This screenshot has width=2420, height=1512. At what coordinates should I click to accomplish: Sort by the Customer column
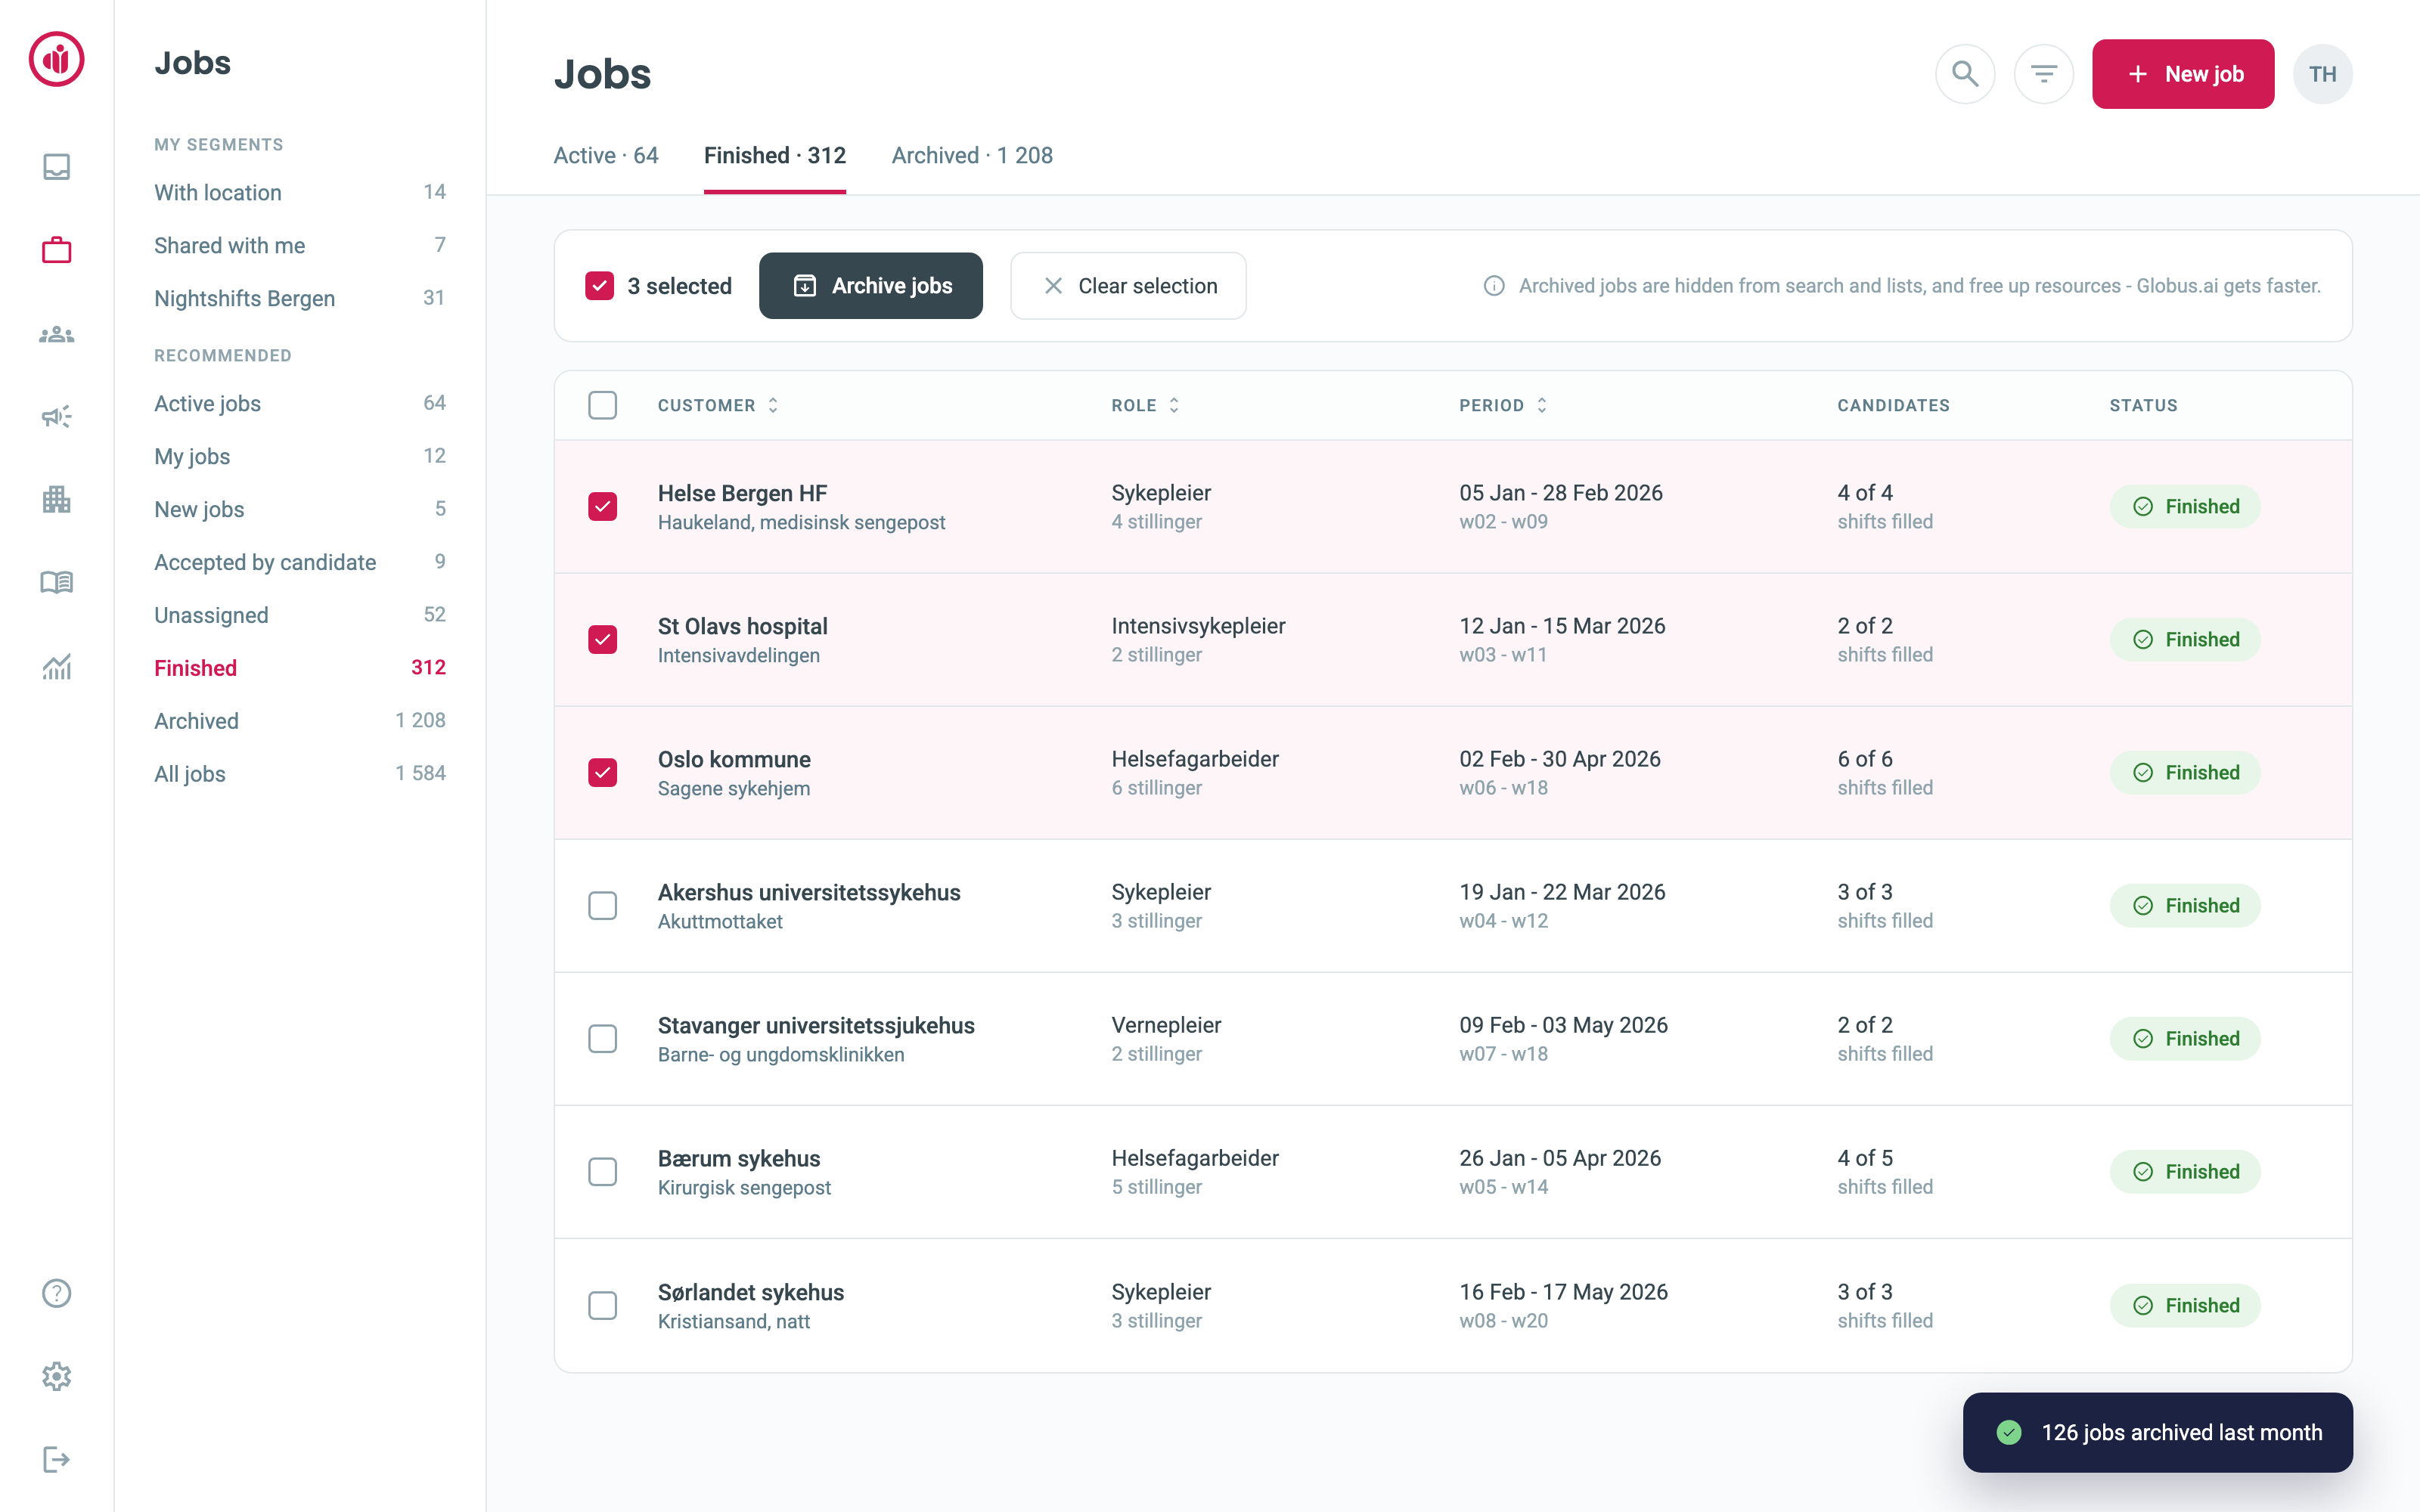click(x=717, y=405)
